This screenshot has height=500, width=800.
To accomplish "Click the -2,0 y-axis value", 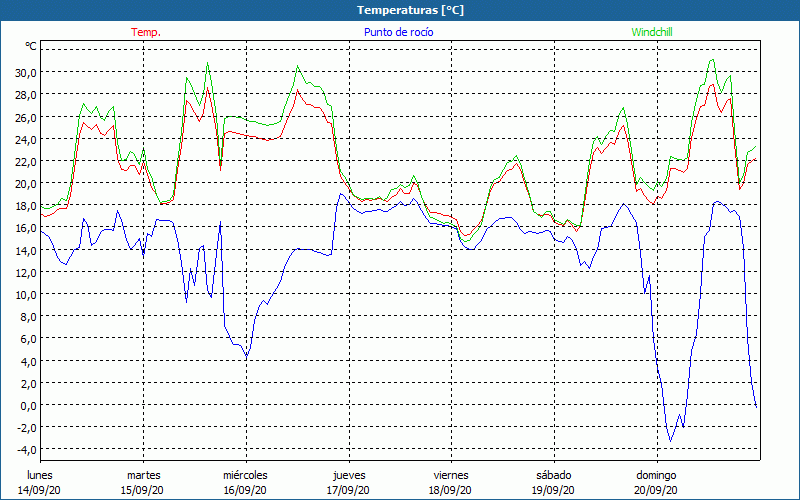I will click(27, 428).
